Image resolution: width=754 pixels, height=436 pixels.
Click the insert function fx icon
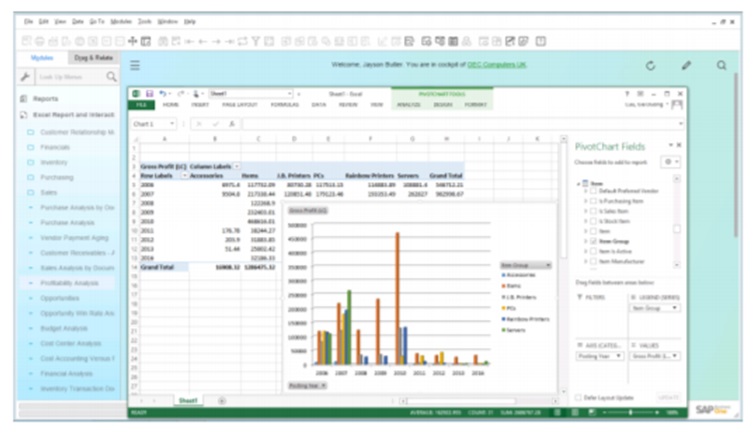pyautogui.click(x=231, y=124)
